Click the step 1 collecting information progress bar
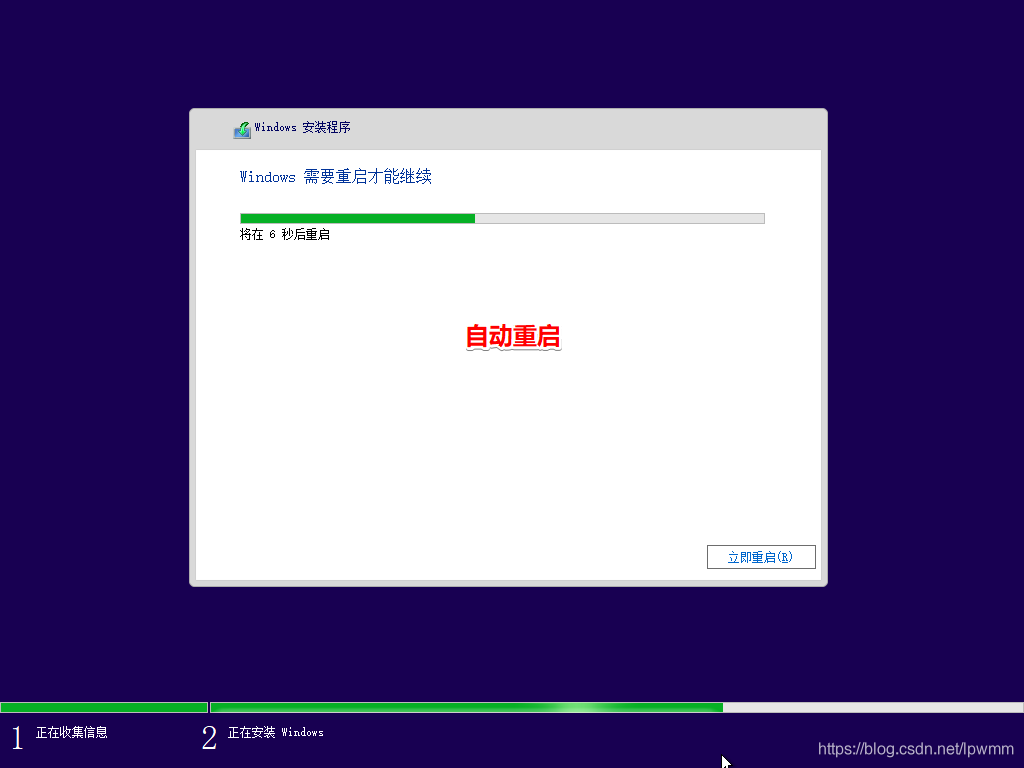Screen dimensions: 1024x768 coord(104,707)
